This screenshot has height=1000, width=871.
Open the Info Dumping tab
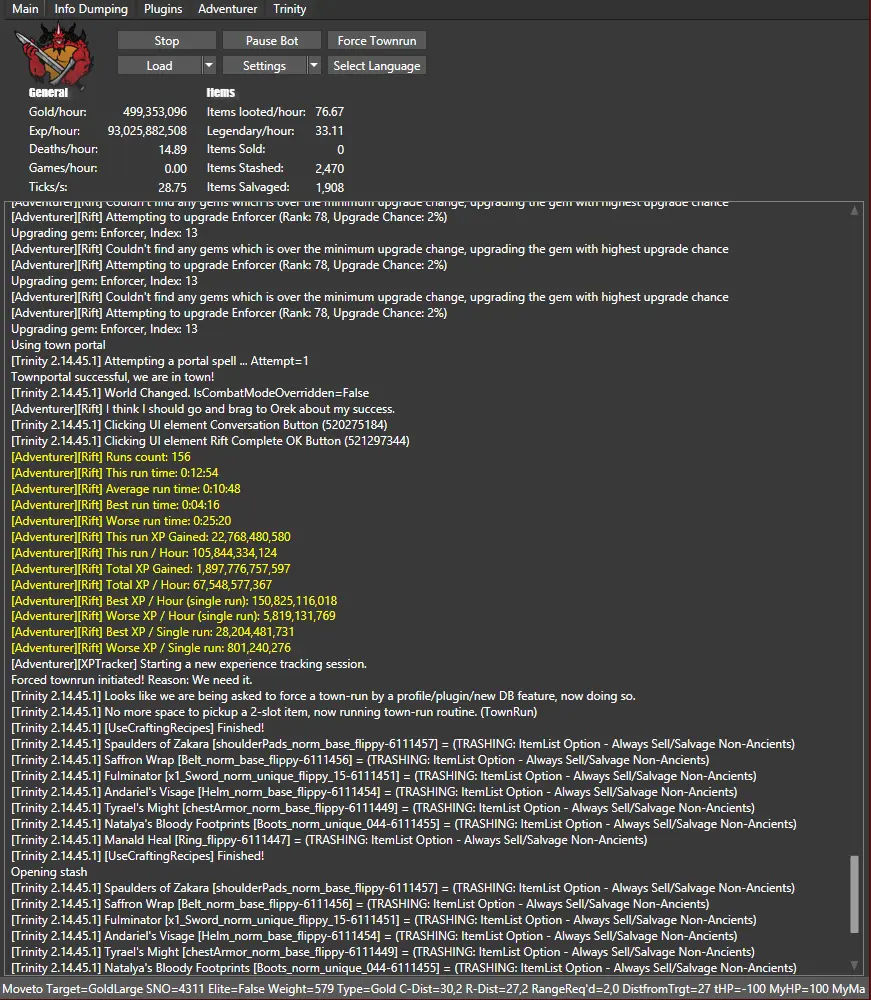91,9
